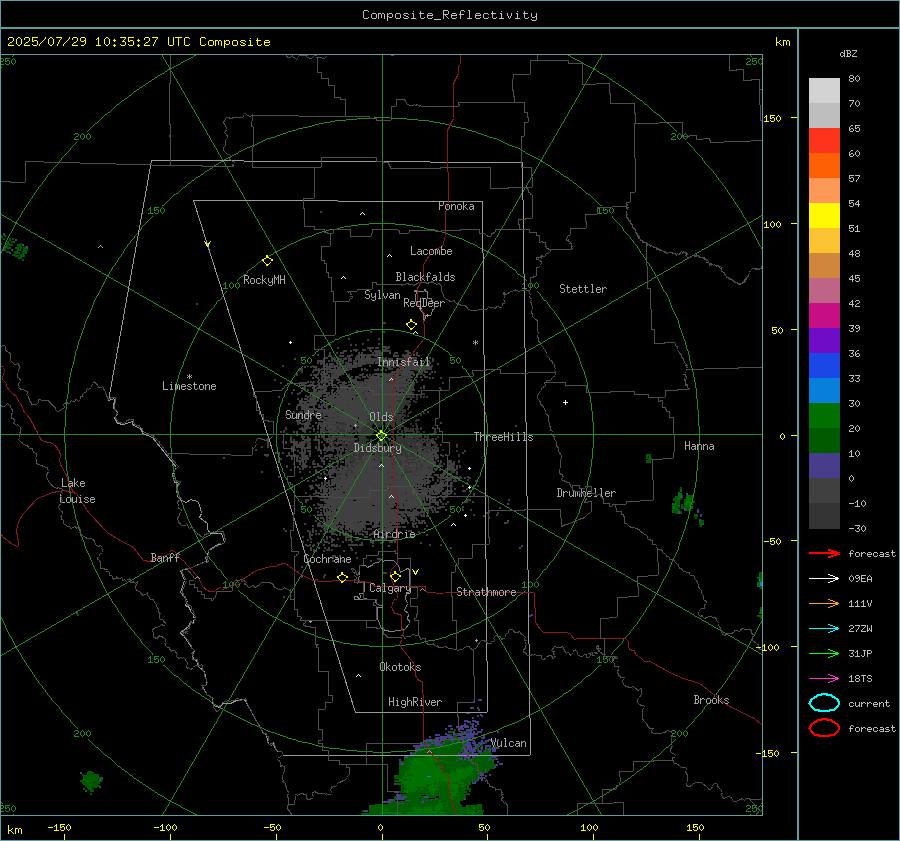Click the Ponoka town label
Viewport: 900px width, 841px height.
(x=456, y=206)
